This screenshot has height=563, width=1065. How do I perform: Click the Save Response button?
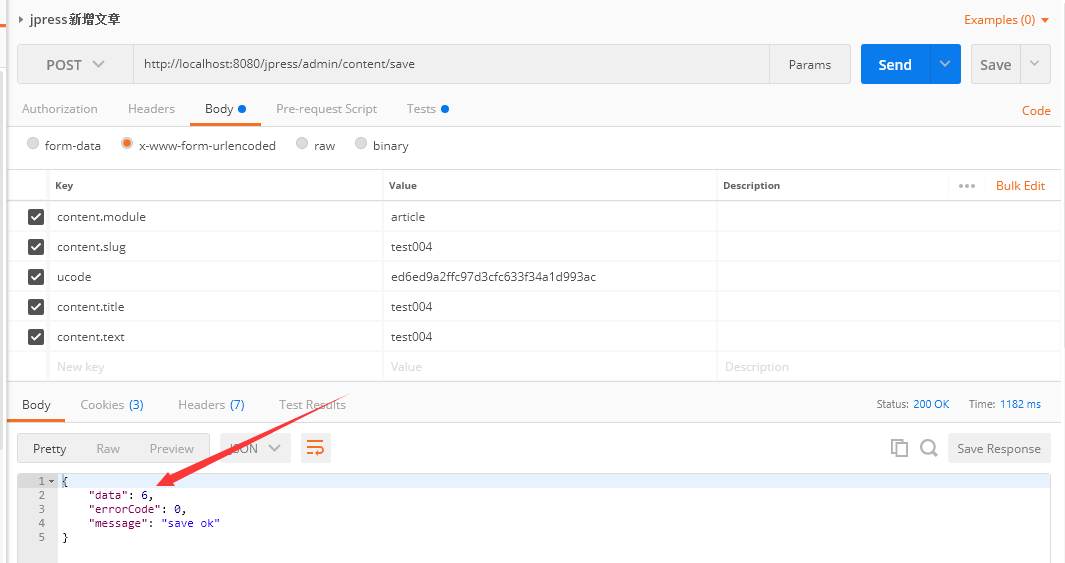[999, 448]
